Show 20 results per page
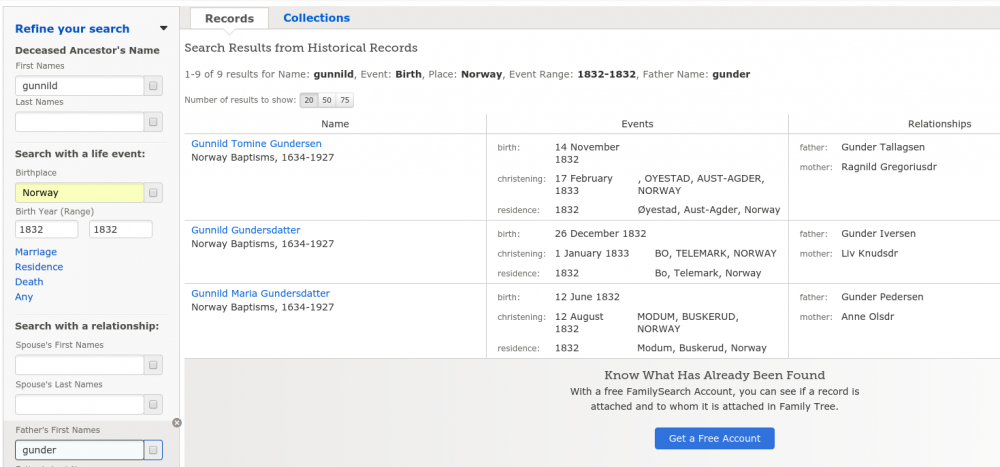The image size is (1000, 467). 309,100
